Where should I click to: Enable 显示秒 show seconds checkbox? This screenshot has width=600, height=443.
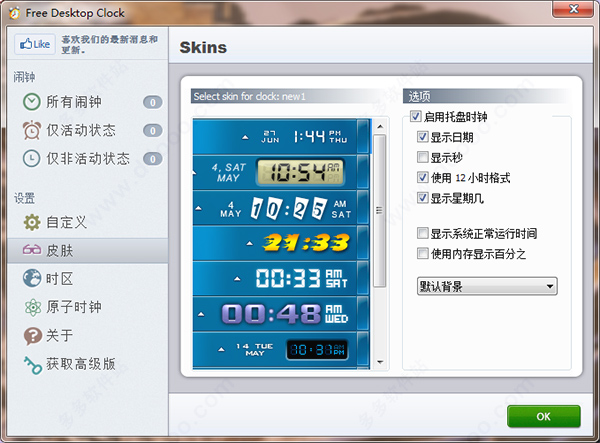pyautogui.click(x=422, y=157)
